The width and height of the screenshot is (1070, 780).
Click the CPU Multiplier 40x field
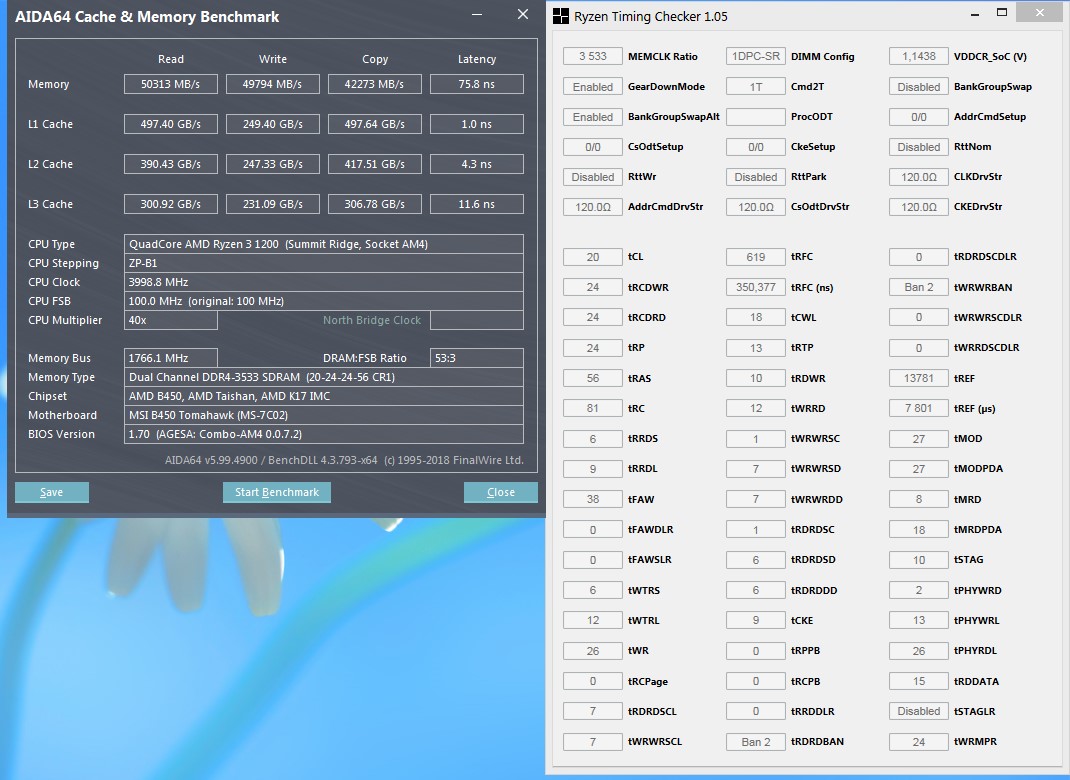[171, 320]
